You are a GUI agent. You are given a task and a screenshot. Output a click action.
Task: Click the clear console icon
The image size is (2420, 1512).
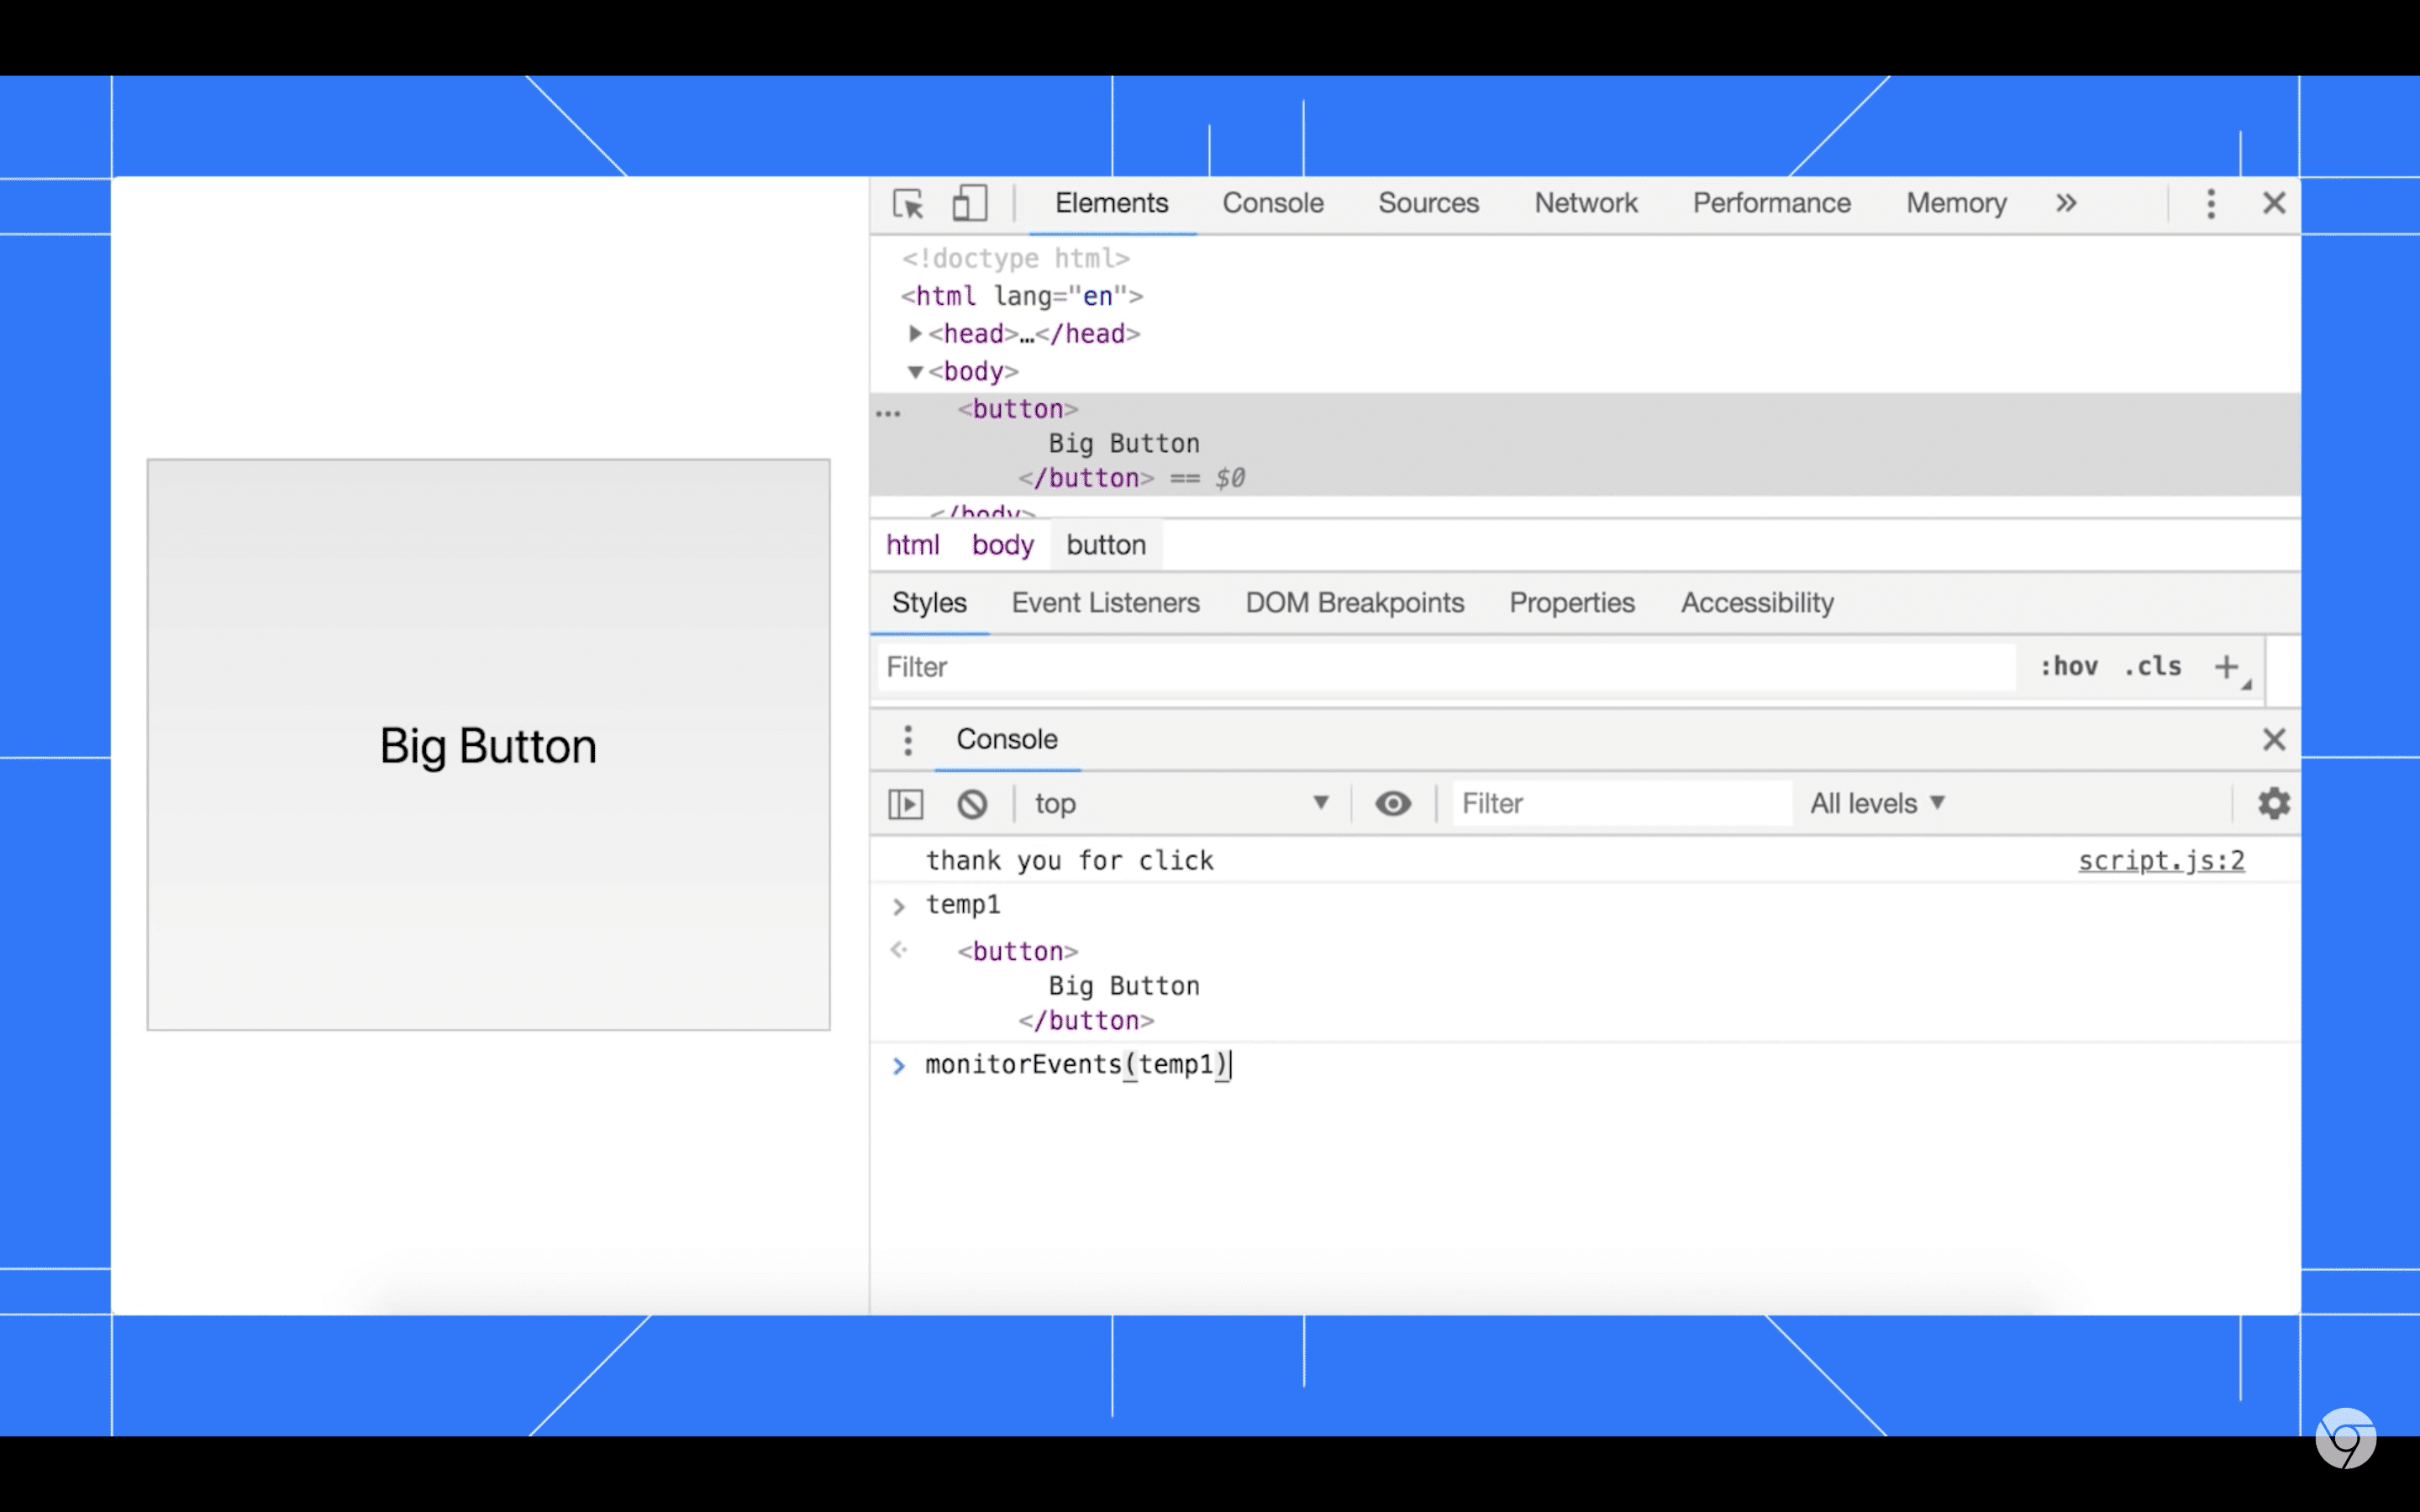pos(971,803)
